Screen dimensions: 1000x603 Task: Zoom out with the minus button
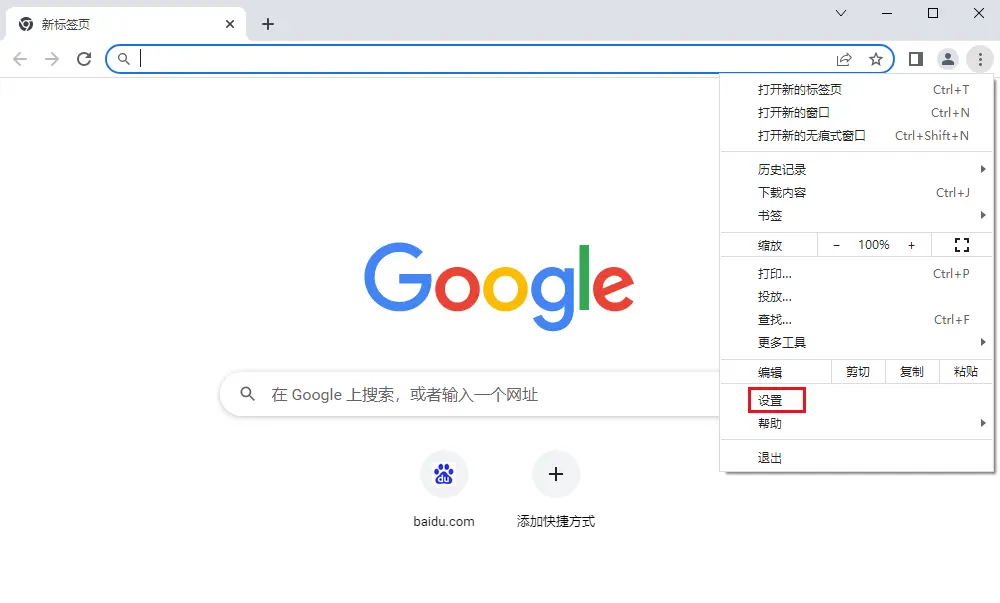point(836,245)
